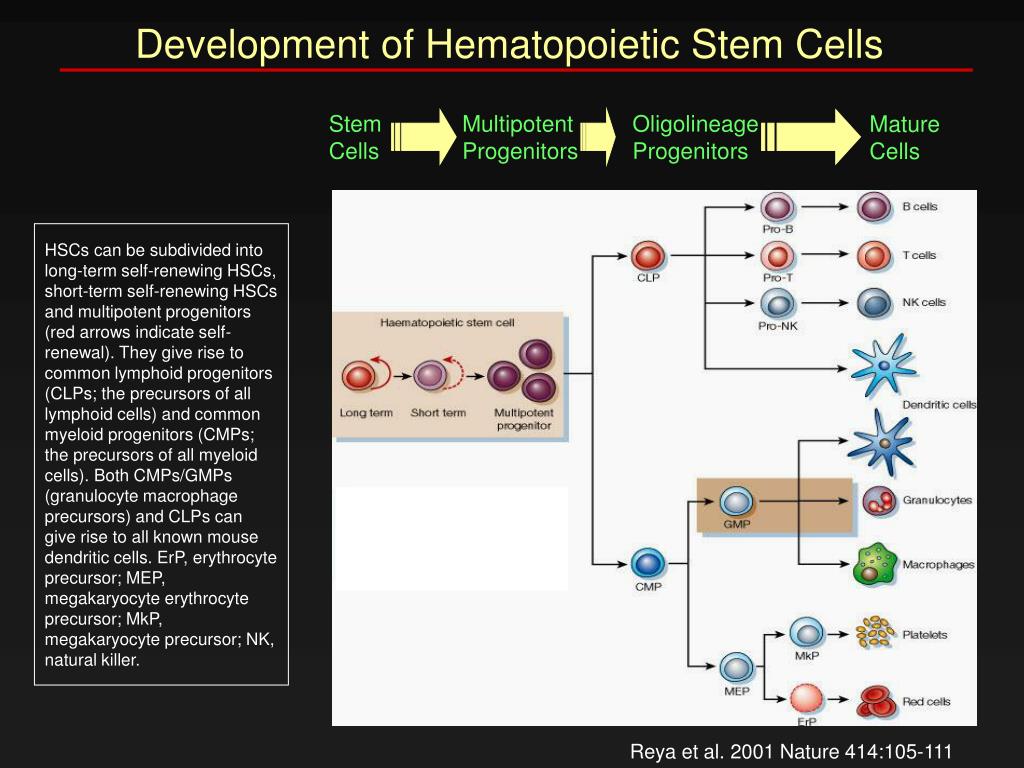The image size is (1024, 768).
Task: Click the HSC description text box
Action: click(x=161, y=454)
